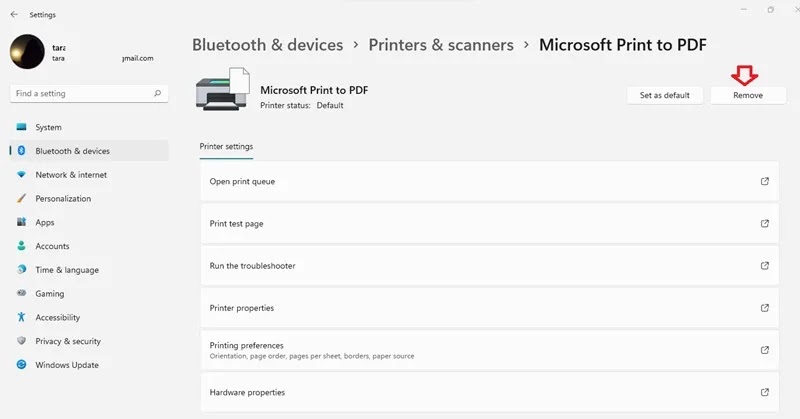Viewport: 800px width, 419px height.
Task: Run the troubleshooter
Action: click(x=489, y=266)
